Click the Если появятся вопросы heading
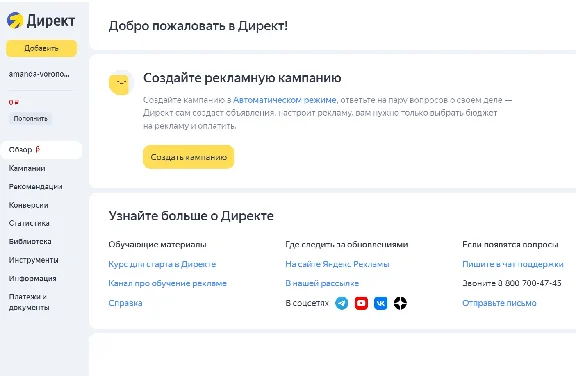Screen dimensions: 576x376 tap(510, 245)
